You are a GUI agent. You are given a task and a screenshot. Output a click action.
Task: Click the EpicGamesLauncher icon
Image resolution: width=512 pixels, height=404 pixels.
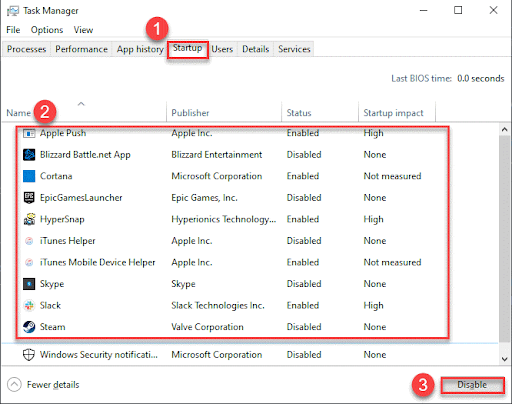click(29, 198)
